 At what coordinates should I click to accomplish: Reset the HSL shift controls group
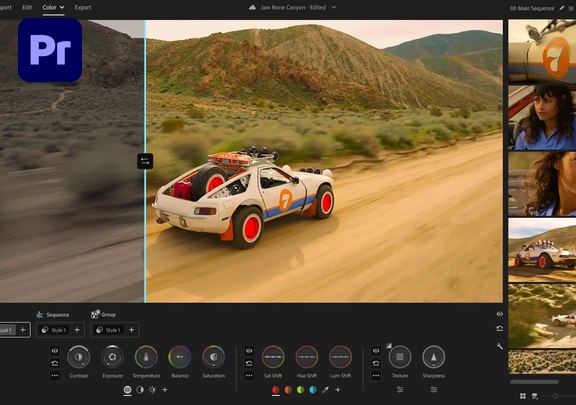(x=249, y=363)
